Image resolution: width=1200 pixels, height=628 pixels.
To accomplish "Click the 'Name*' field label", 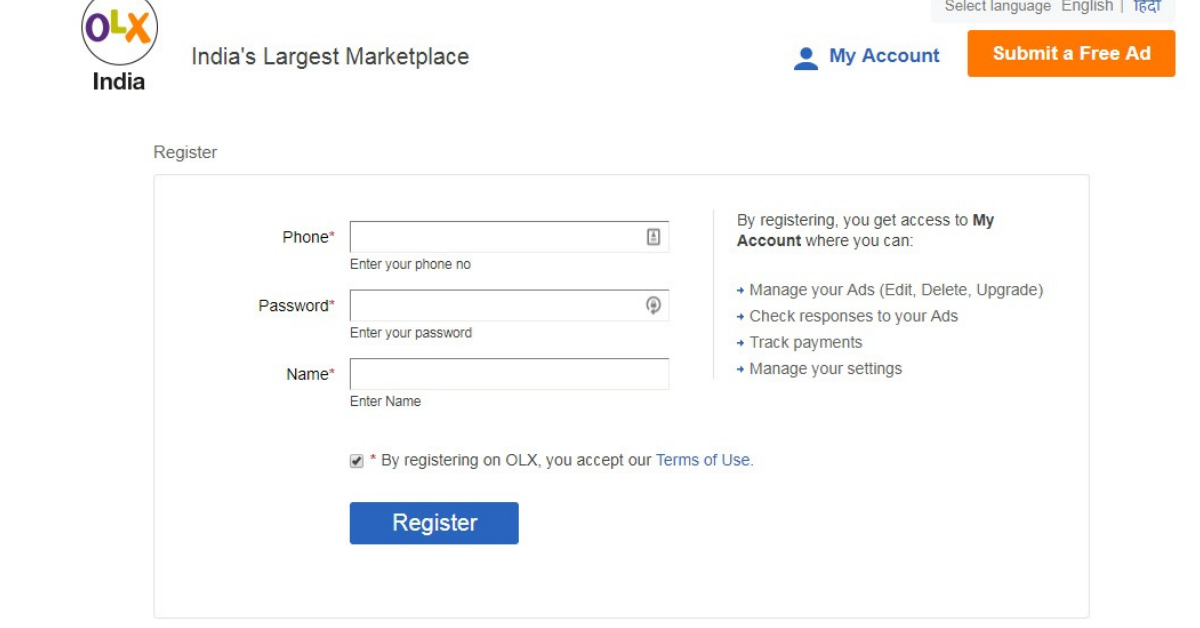I will coord(310,374).
